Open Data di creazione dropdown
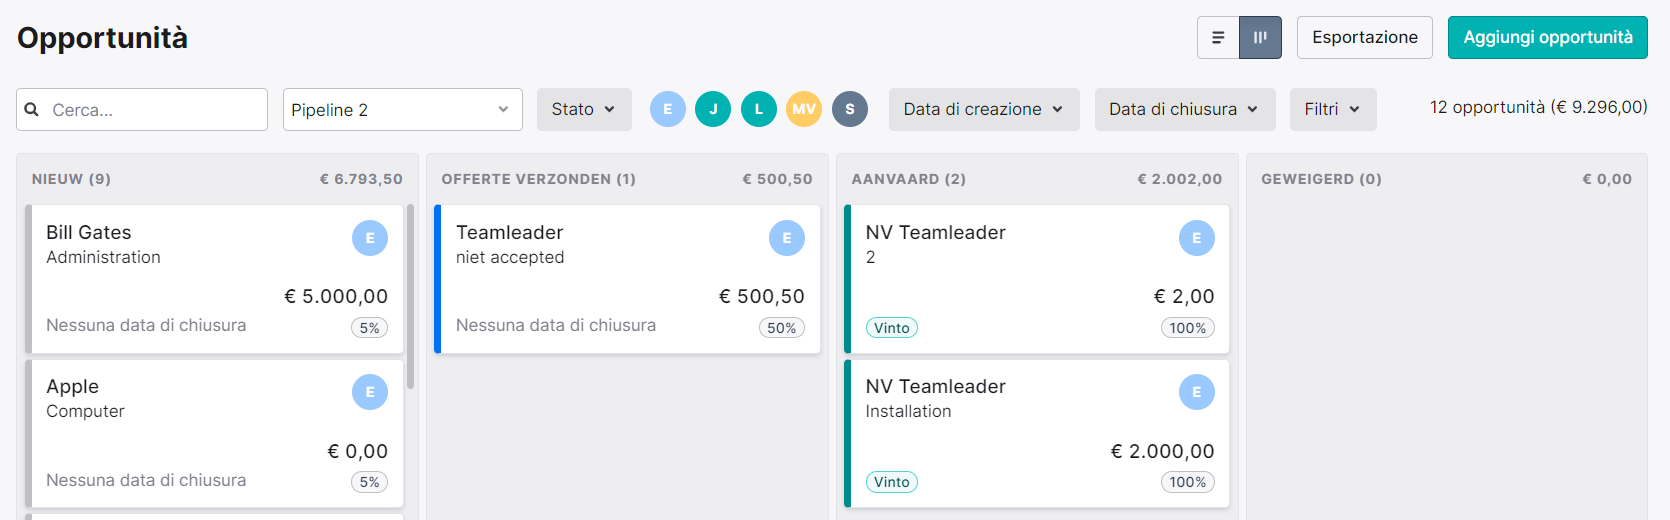The height and width of the screenshot is (520, 1670). coord(984,109)
